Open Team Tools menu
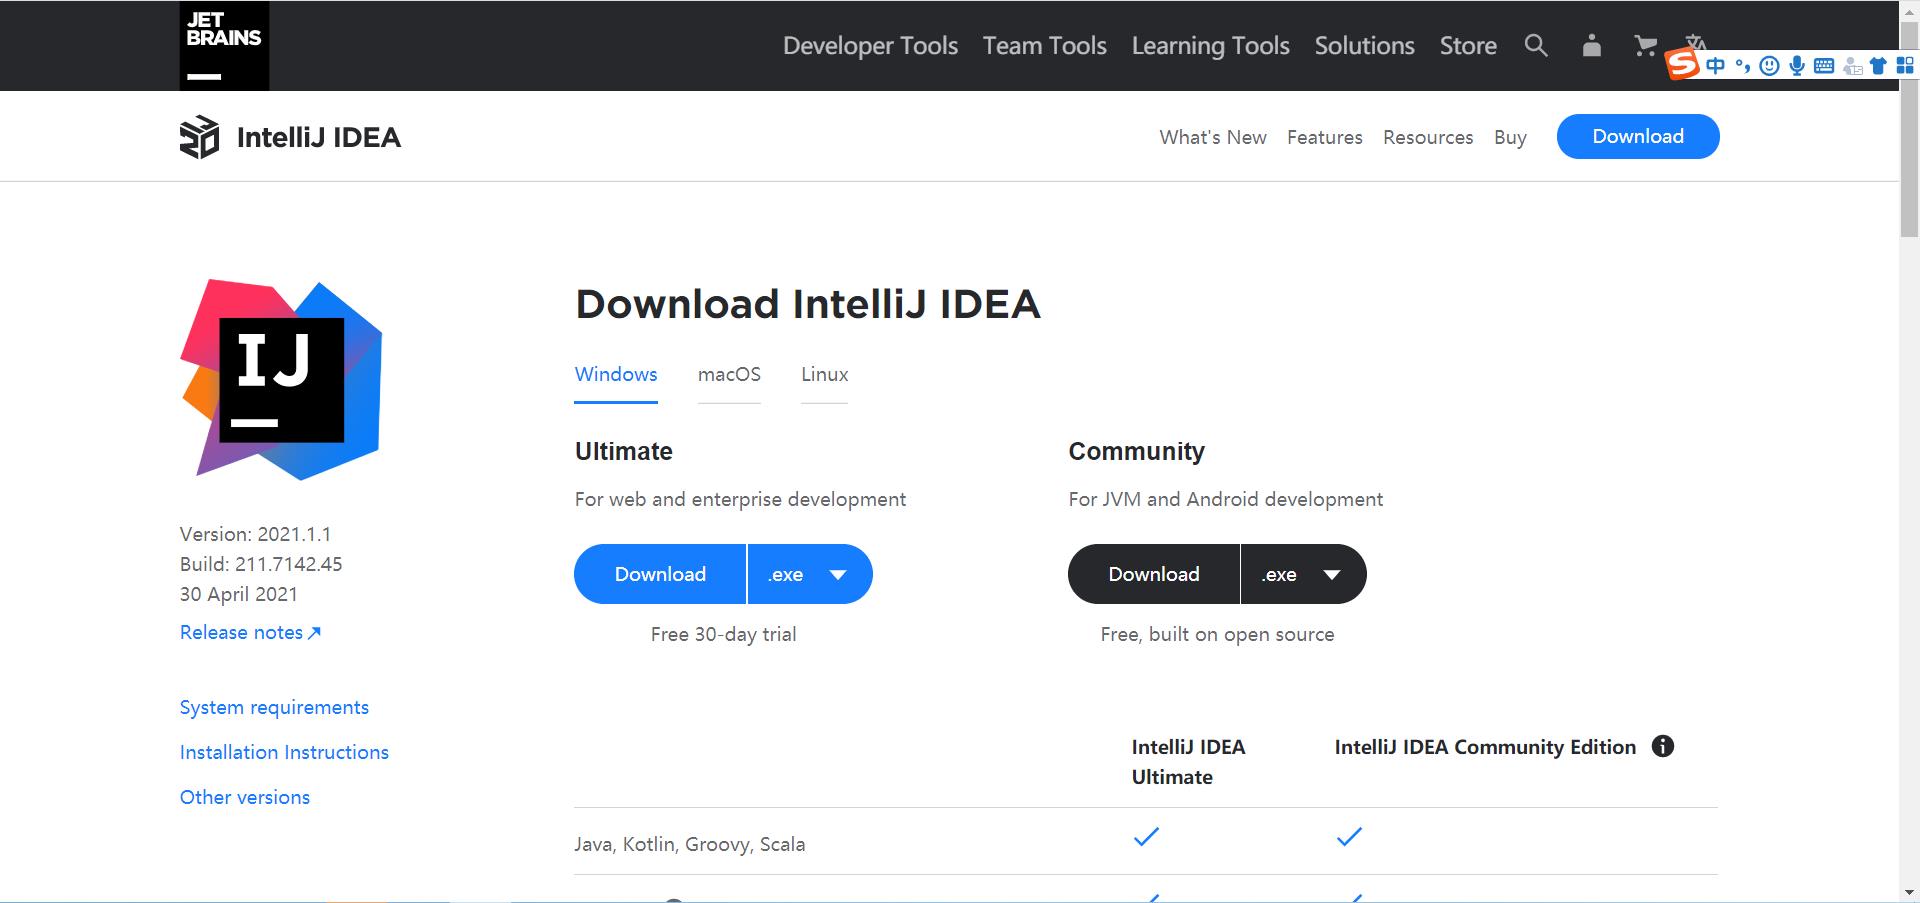Screen dimensions: 1920x903 click(x=1044, y=46)
